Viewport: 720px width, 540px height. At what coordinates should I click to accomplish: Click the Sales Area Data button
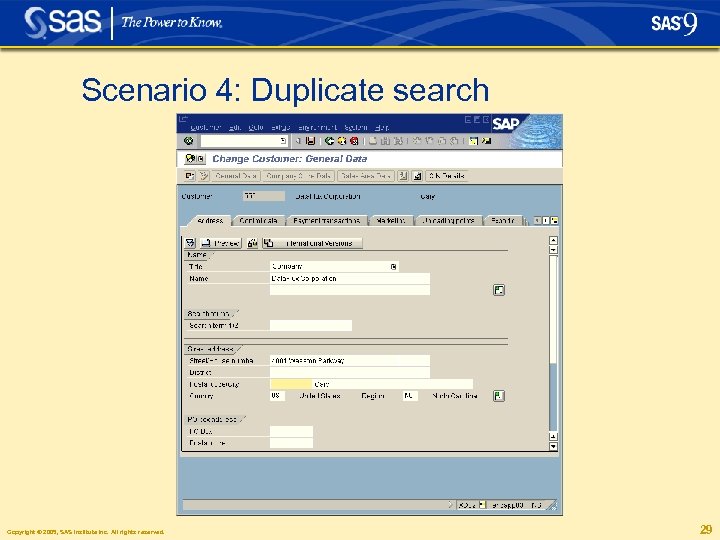tap(366, 176)
